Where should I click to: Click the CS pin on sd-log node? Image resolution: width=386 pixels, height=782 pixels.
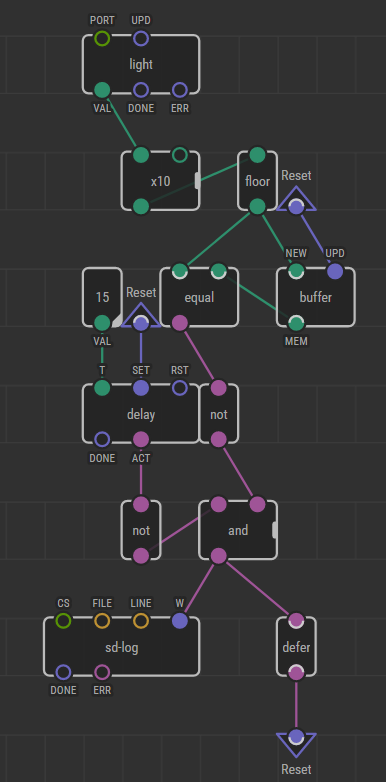click(x=63, y=621)
